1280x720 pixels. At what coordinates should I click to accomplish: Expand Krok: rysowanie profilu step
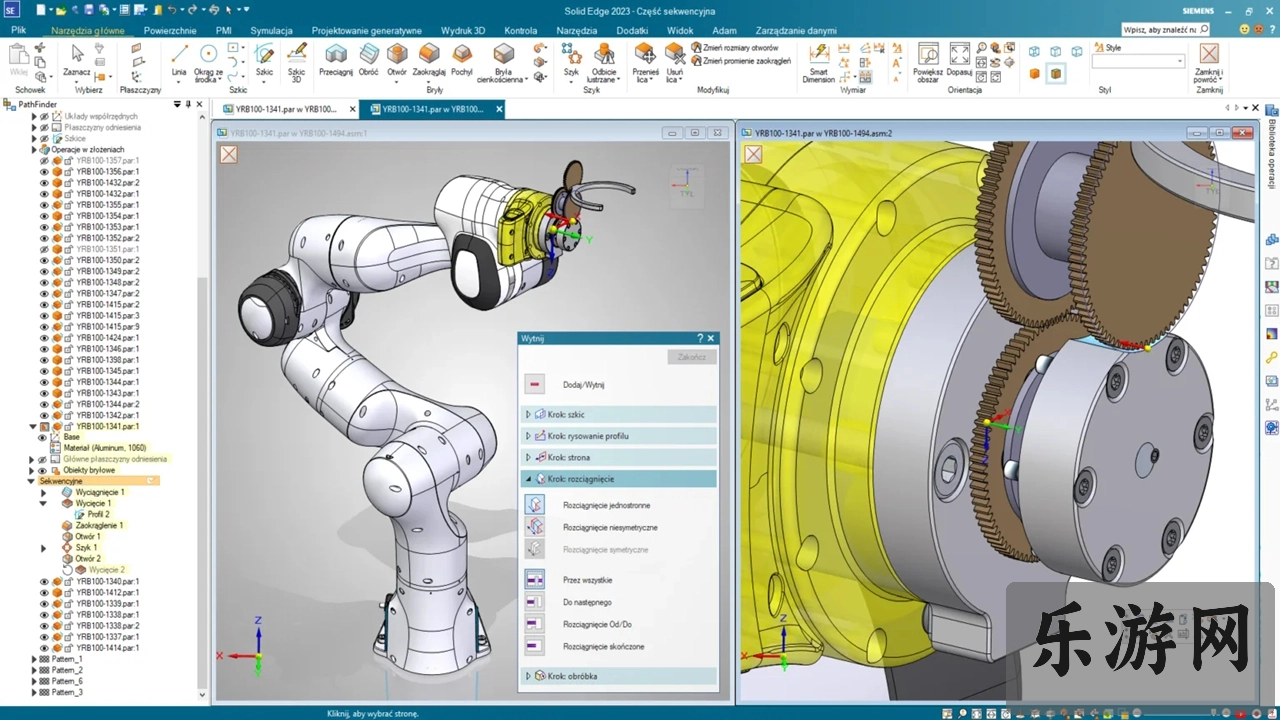coord(529,436)
